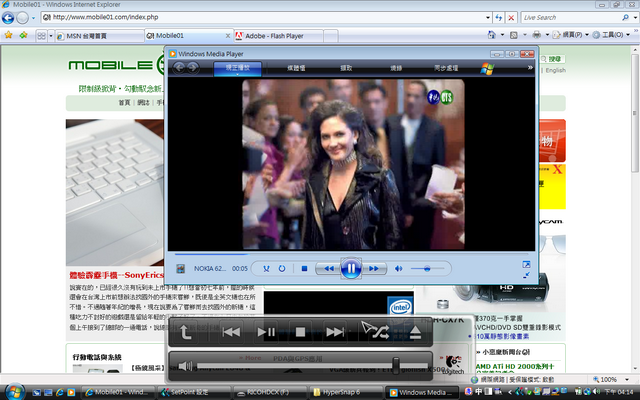
Task: Click the media thumbnail icon beside NOKIA 62
Action: point(180,269)
